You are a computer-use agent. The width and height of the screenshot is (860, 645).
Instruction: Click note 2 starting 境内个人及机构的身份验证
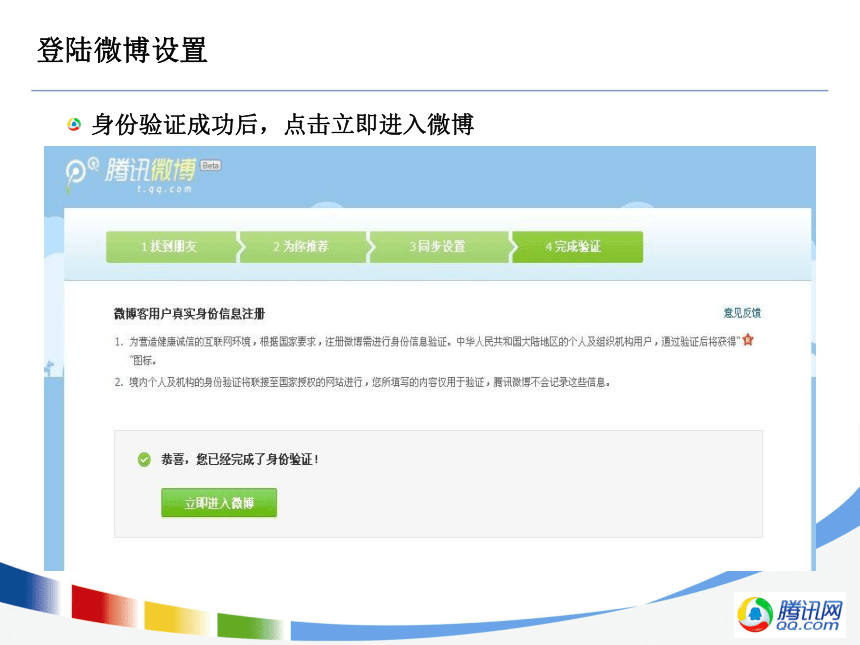363,382
